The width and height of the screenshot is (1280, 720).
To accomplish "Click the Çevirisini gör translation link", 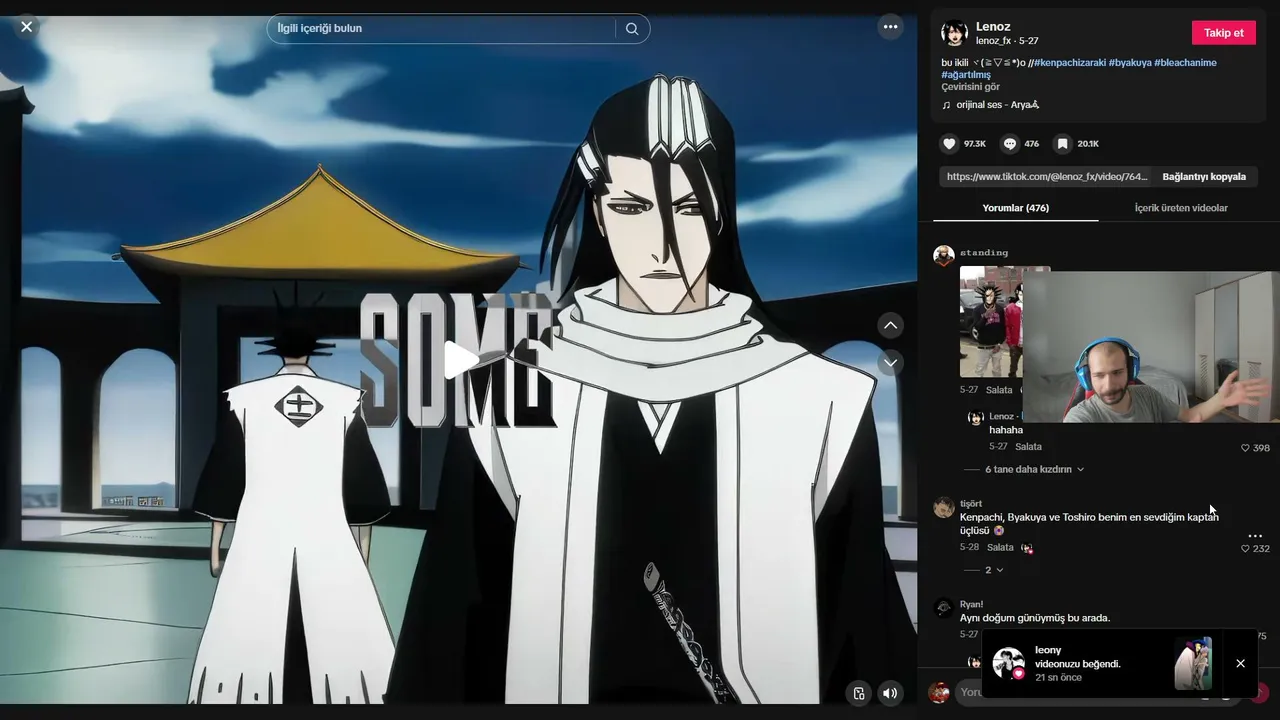I will point(970,87).
